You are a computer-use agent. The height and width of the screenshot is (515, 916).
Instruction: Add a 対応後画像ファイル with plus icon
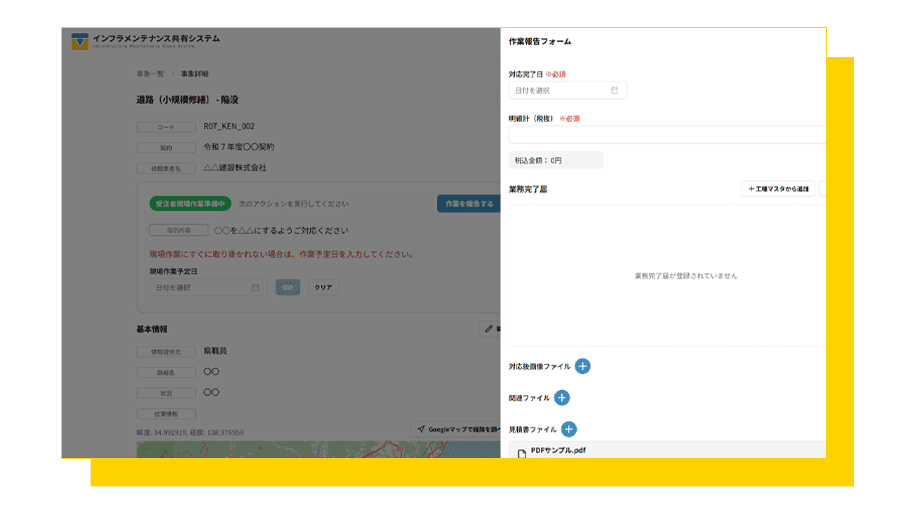(x=582, y=366)
